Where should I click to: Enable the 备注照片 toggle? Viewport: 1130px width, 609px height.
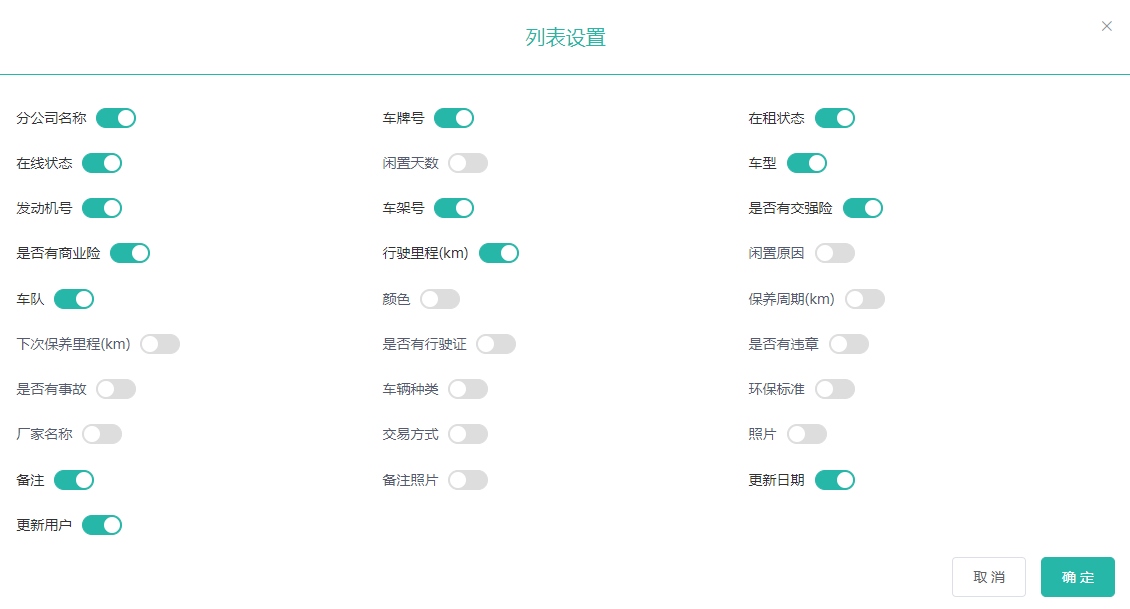(467, 480)
